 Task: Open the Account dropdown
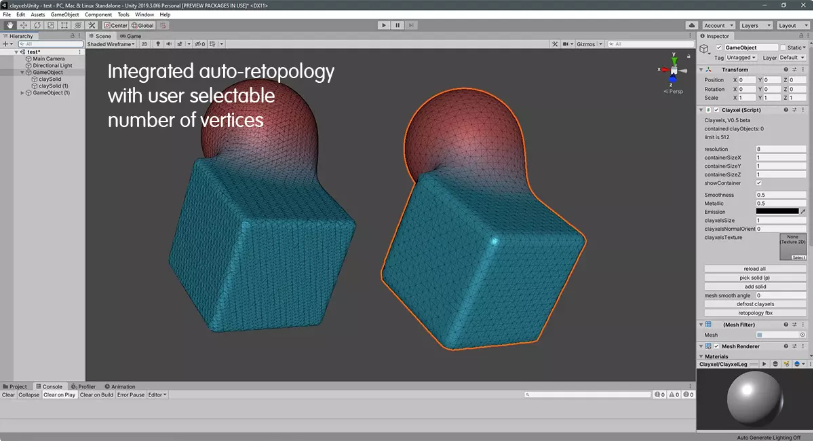[718, 25]
